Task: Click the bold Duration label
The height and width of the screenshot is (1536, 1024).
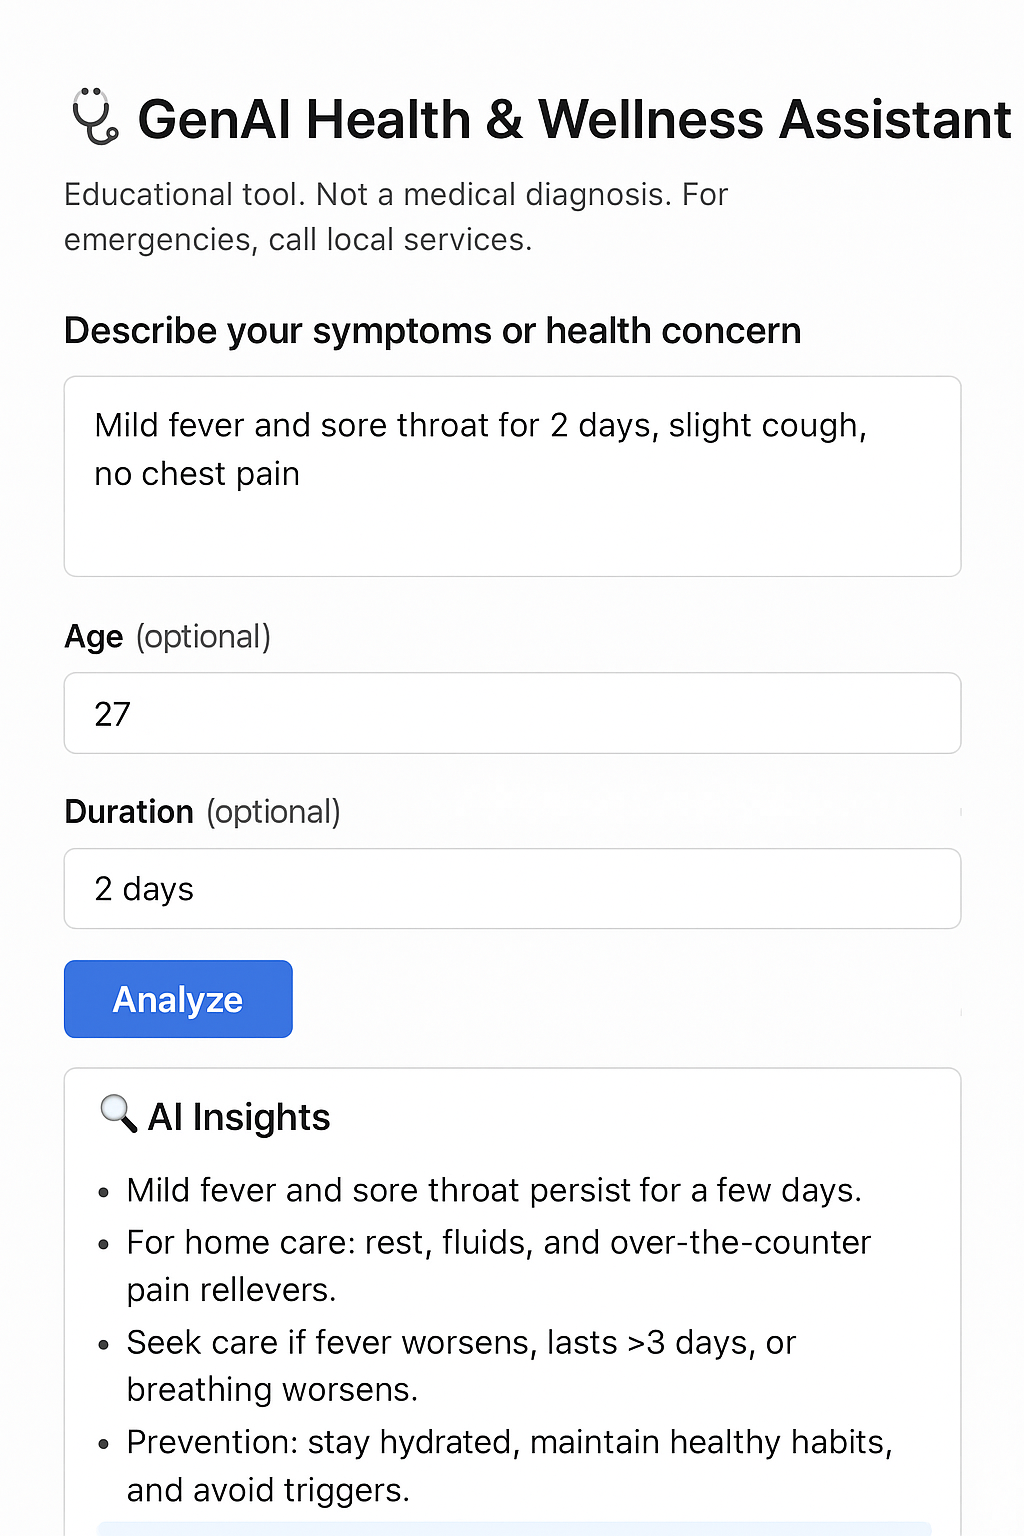Action: click(x=129, y=812)
